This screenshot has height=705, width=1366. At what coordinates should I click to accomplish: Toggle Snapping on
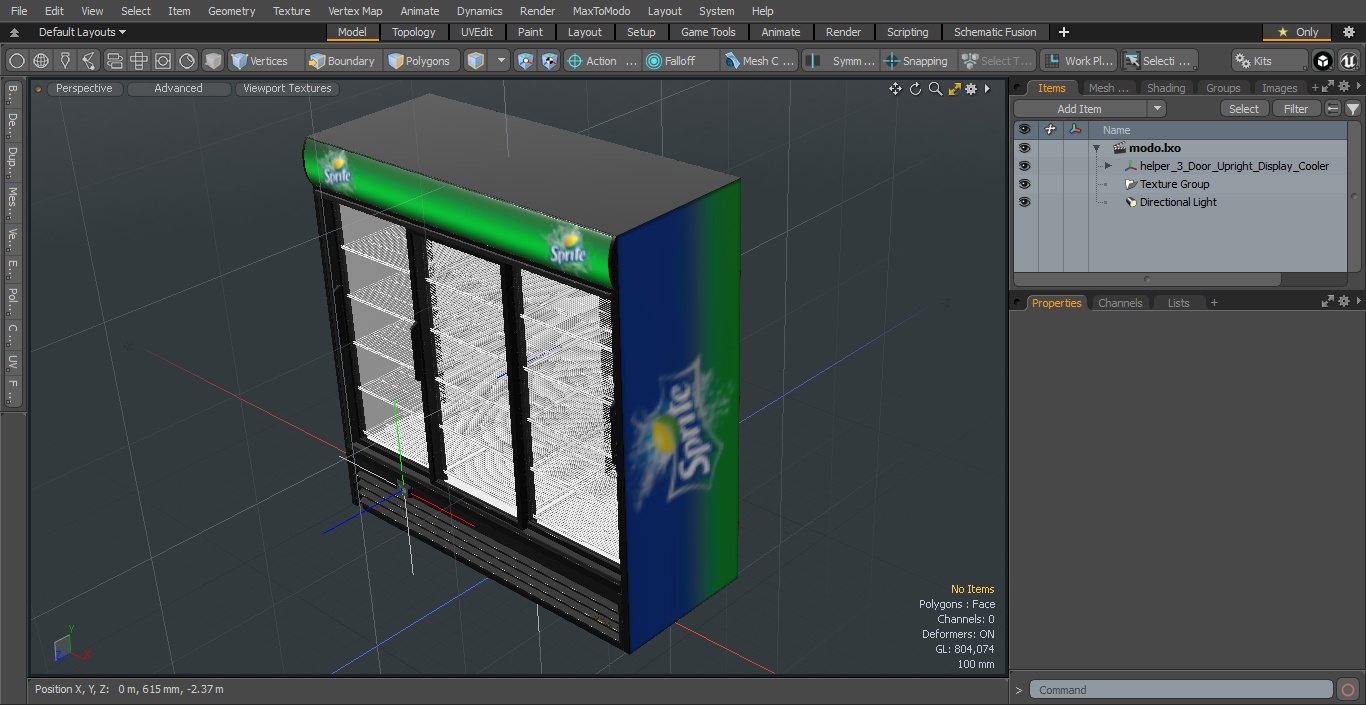(x=915, y=61)
